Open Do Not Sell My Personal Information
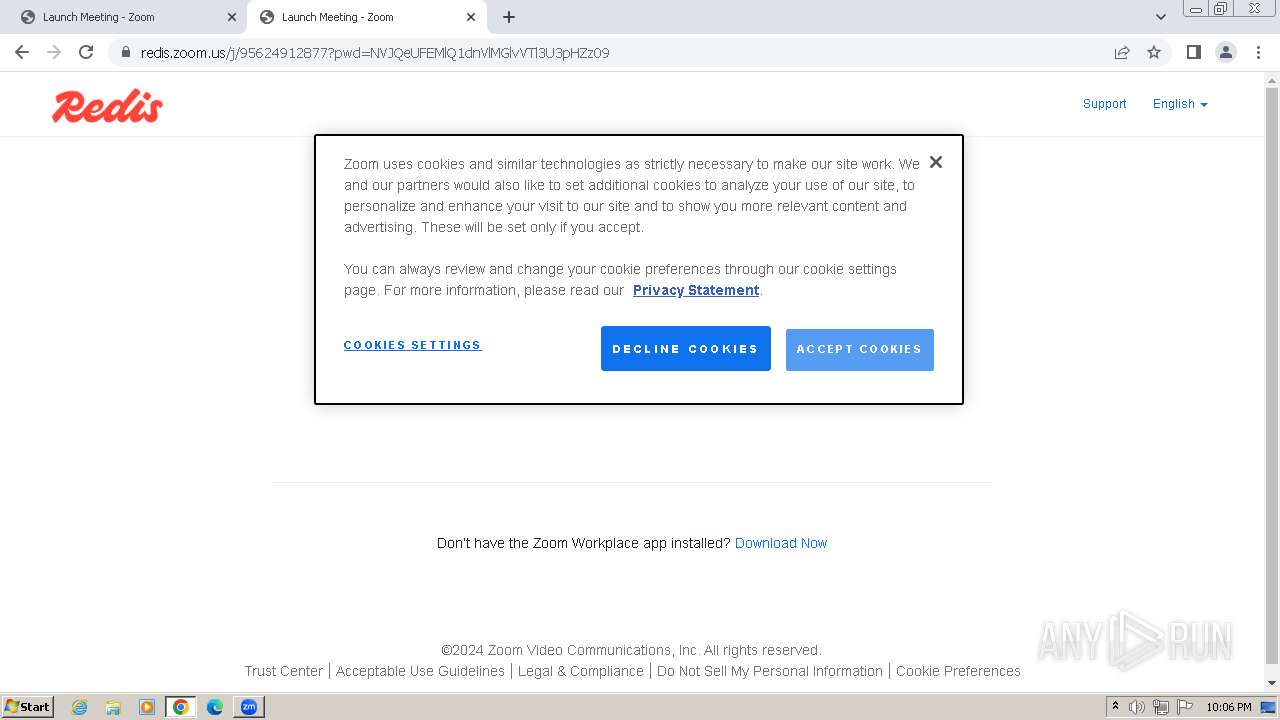Screen dimensions: 1280x720 click(770, 671)
